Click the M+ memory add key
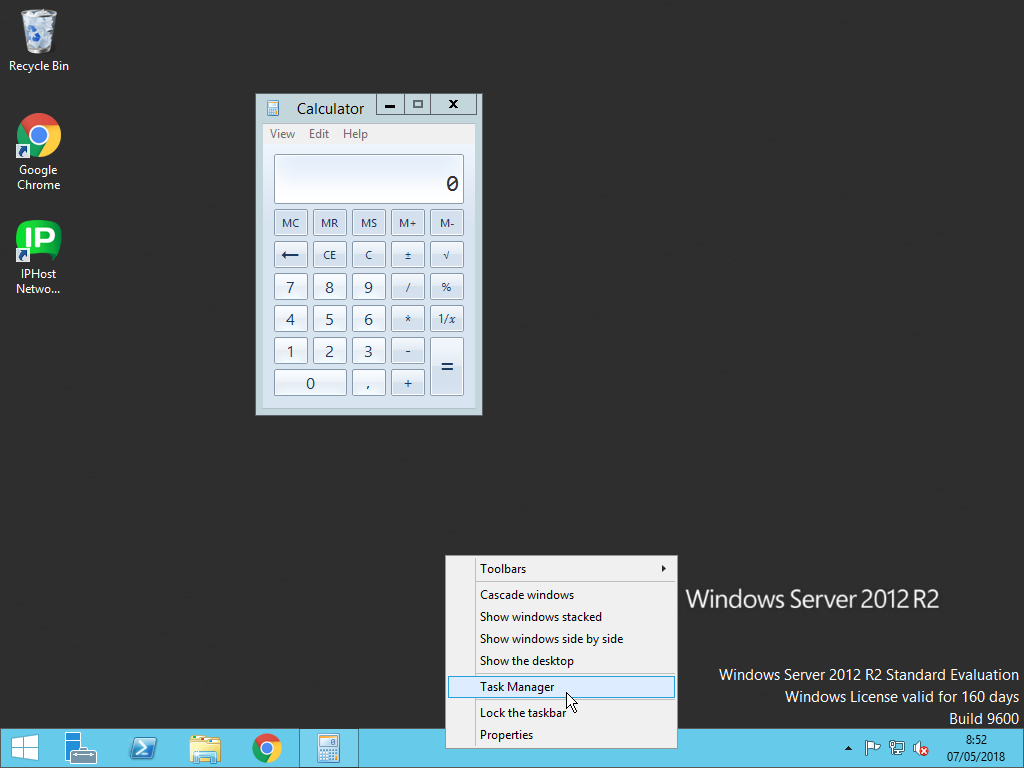 [x=408, y=223]
